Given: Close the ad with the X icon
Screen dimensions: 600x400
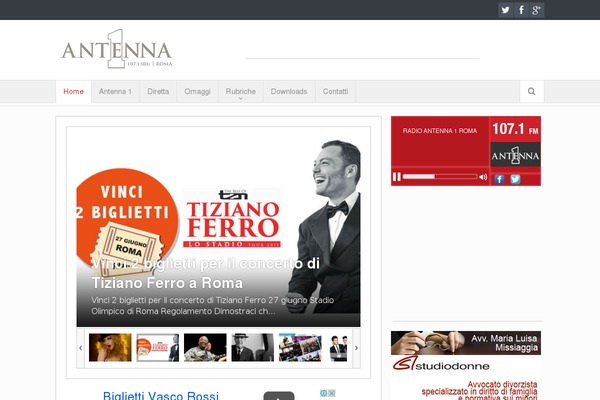Looking at the screenshot, I should (x=331, y=393).
